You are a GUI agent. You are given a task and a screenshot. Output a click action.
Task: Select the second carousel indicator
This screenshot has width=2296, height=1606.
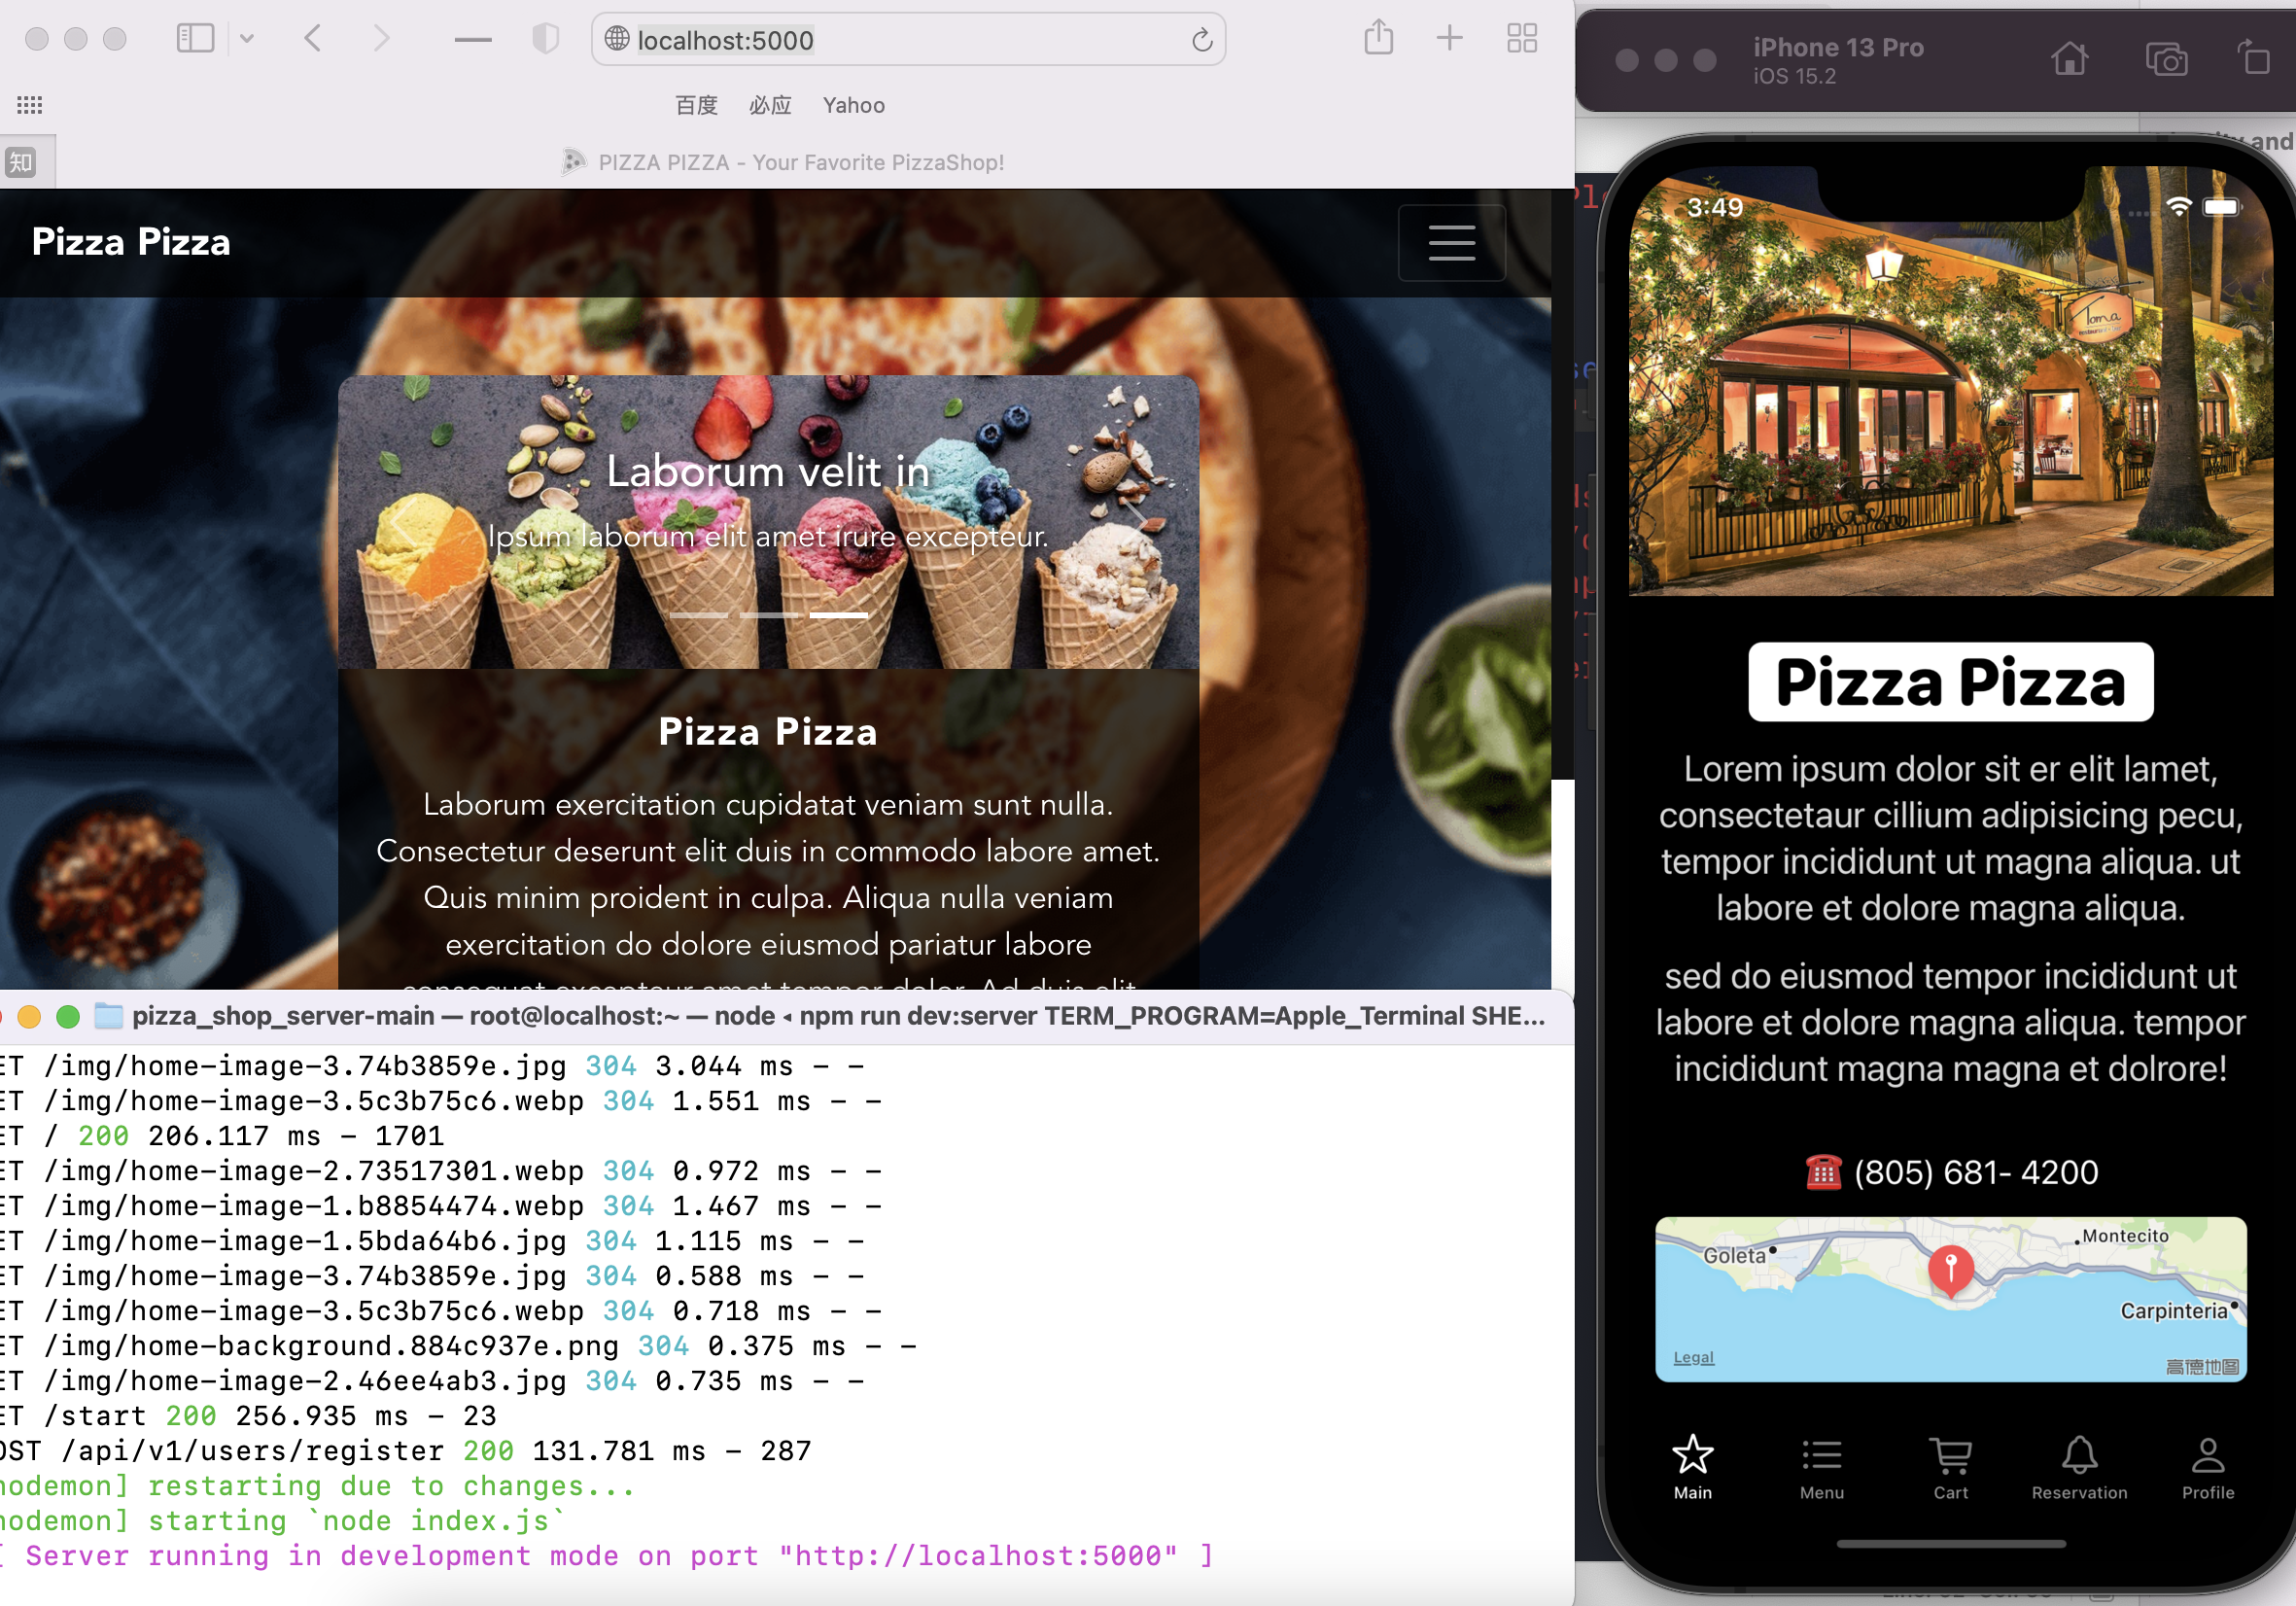(769, 614)
